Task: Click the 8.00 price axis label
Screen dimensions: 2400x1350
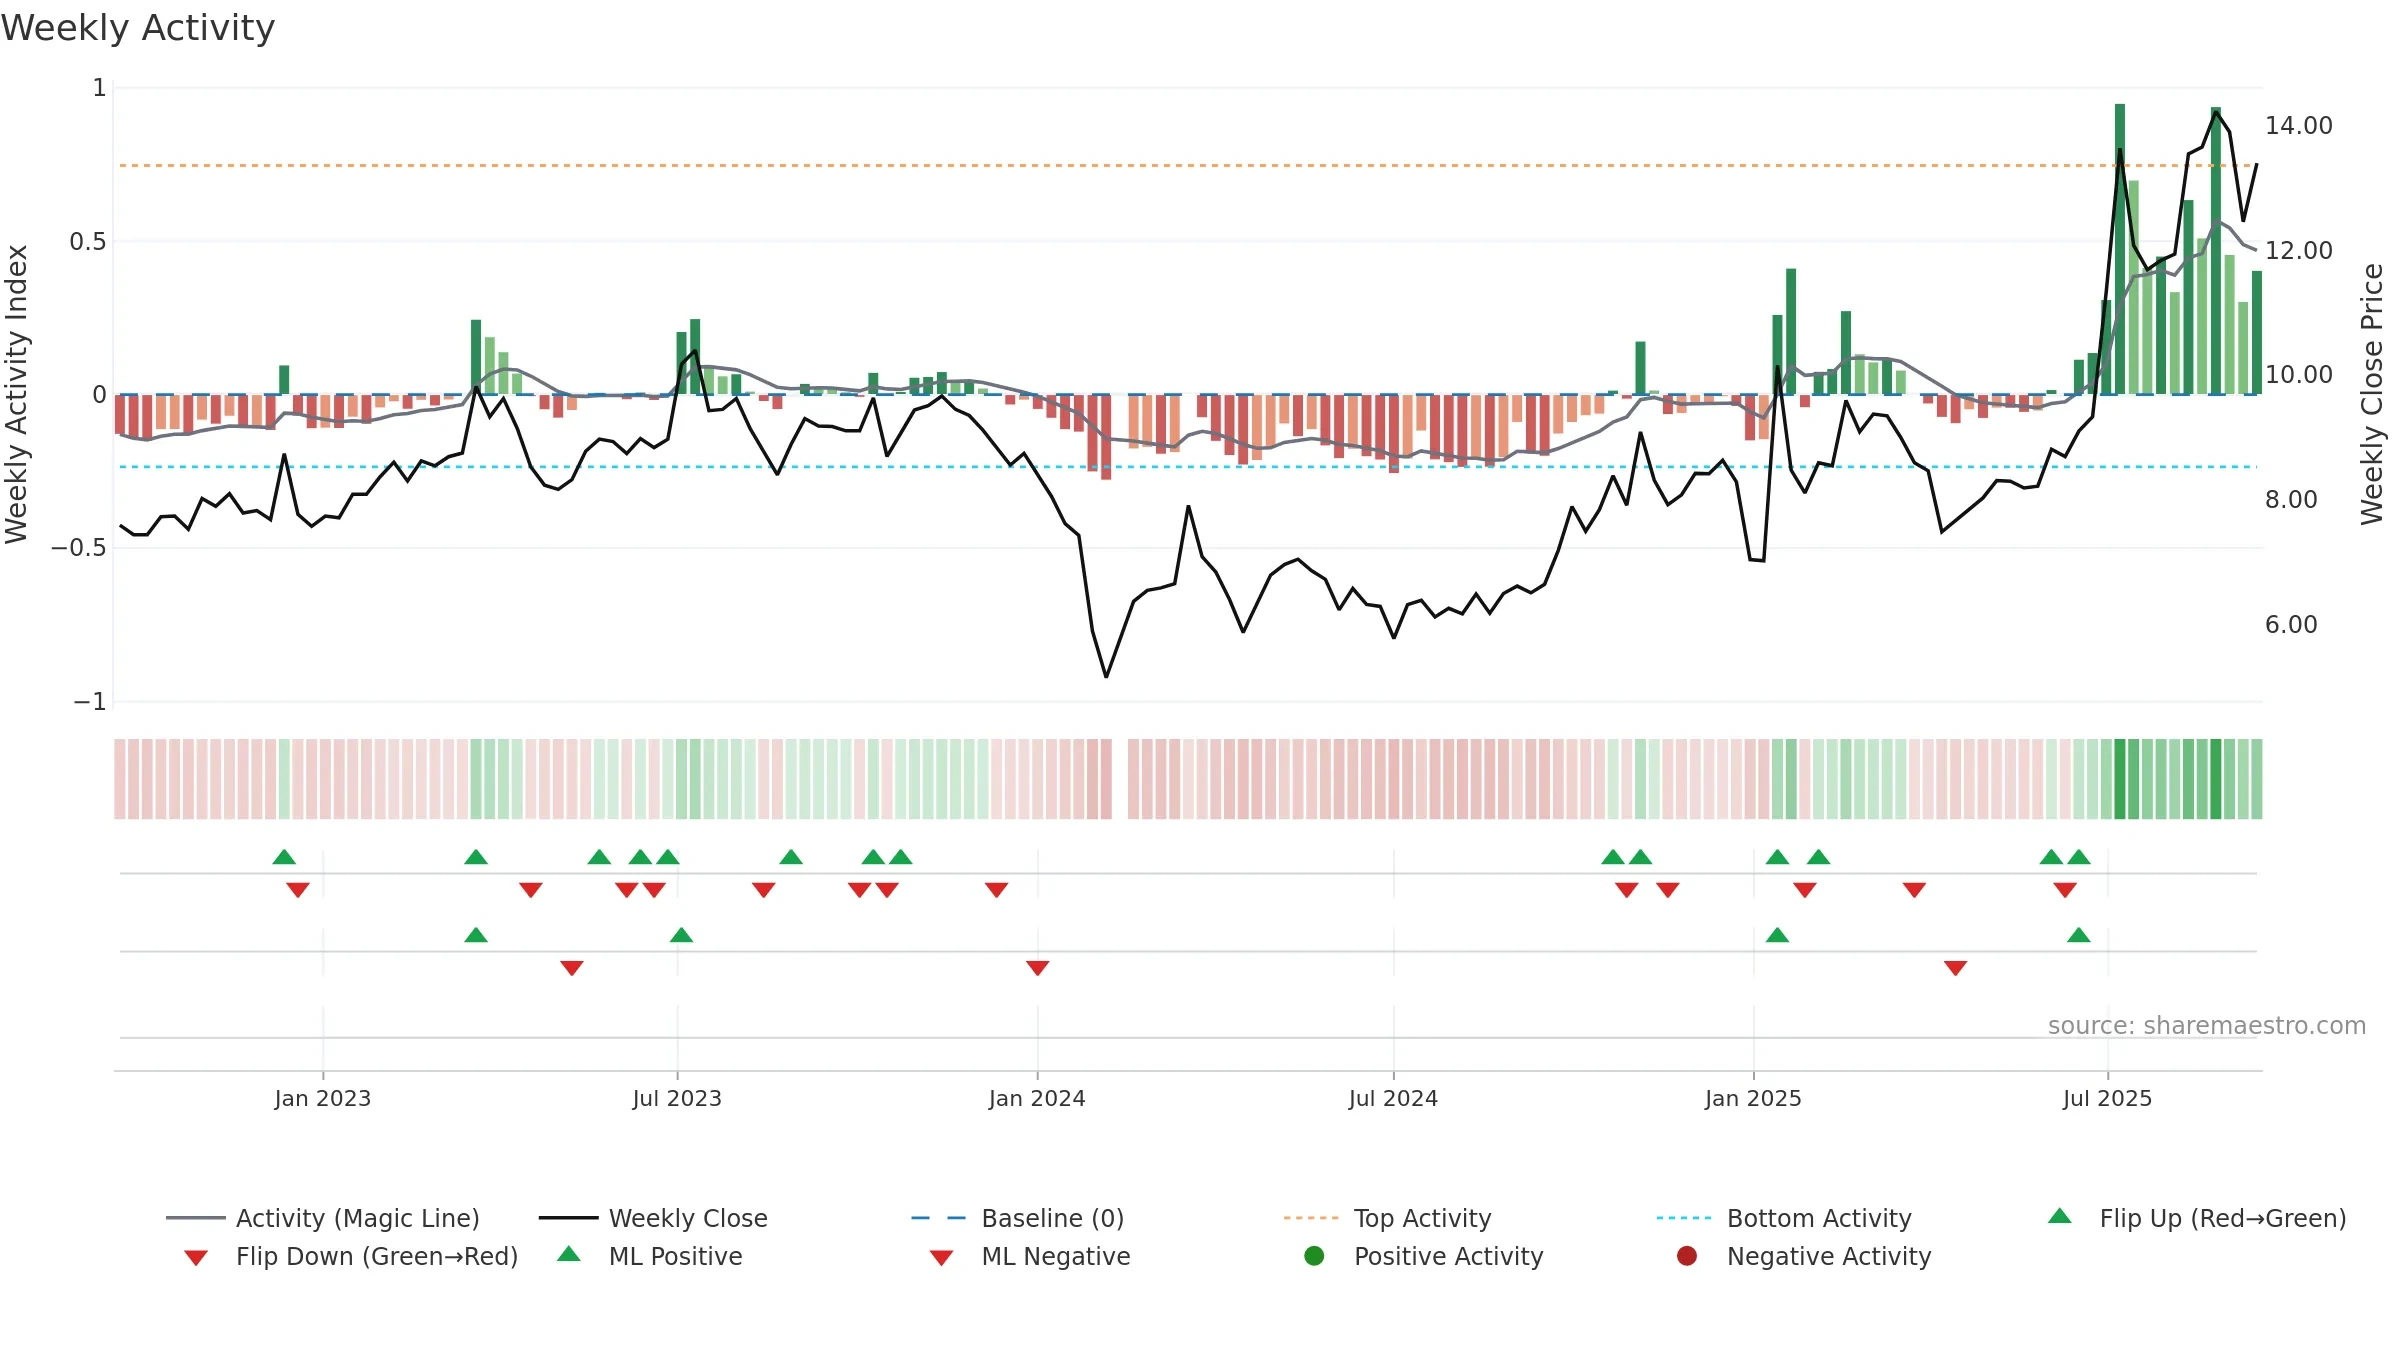Action: point(2291,500)
